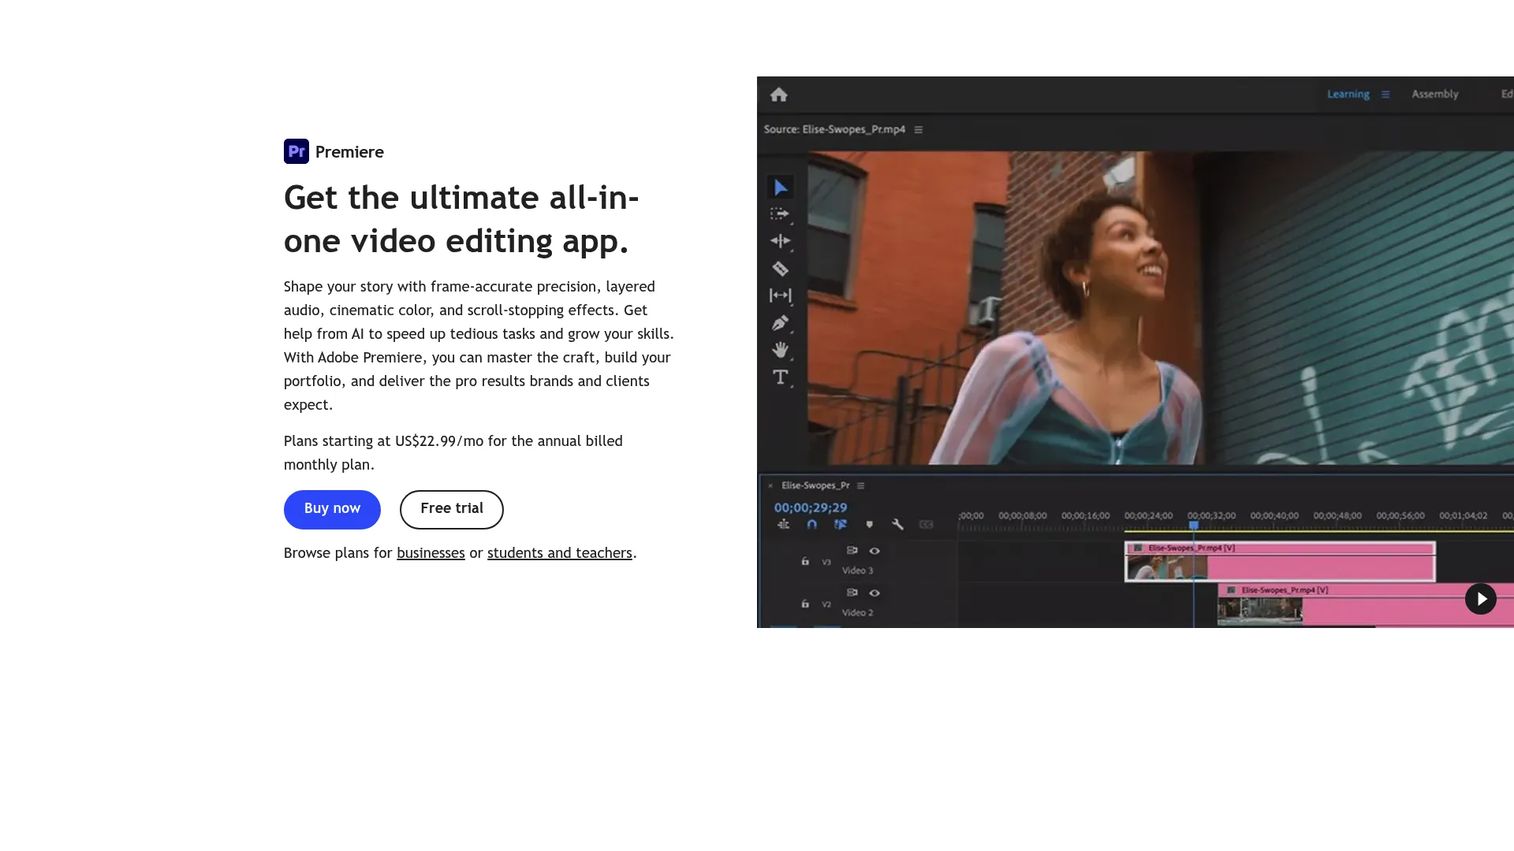Toggle the Video 2 track lock
1514x851 pixels.
[805, 604]
